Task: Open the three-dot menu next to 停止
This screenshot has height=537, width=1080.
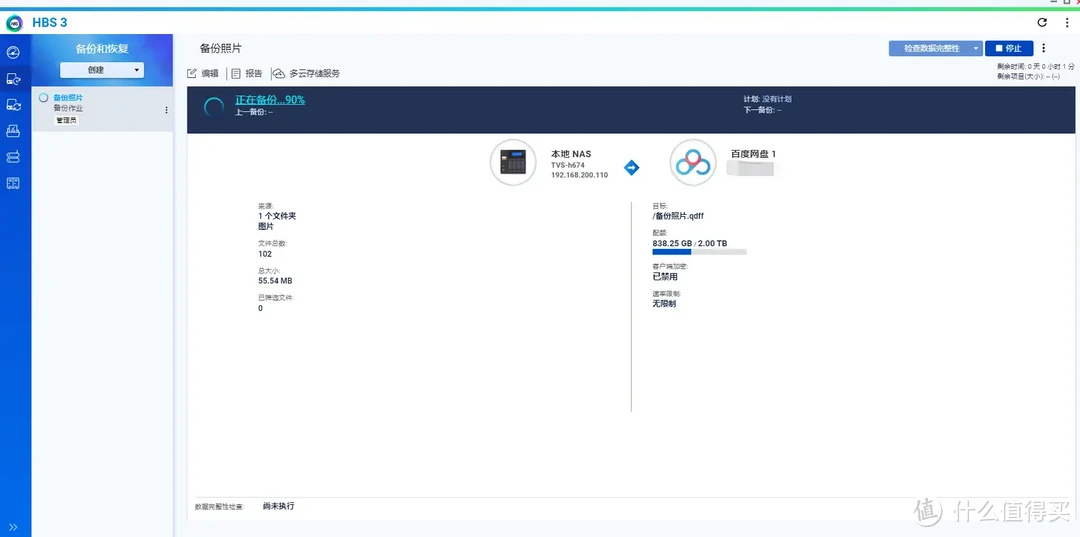Action: (x=1044, y=48)
